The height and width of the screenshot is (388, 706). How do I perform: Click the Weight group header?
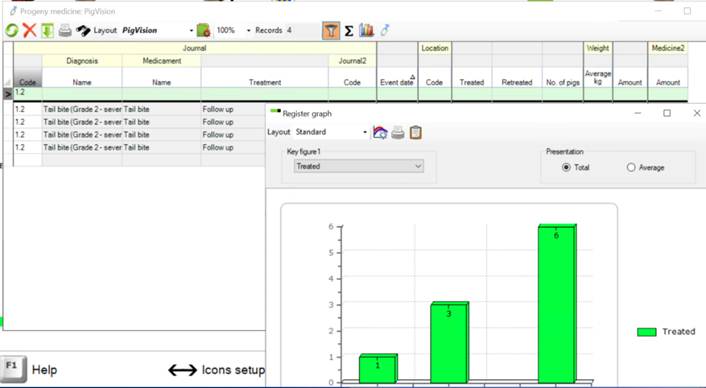pyautogui.click(x=598, y=48)
